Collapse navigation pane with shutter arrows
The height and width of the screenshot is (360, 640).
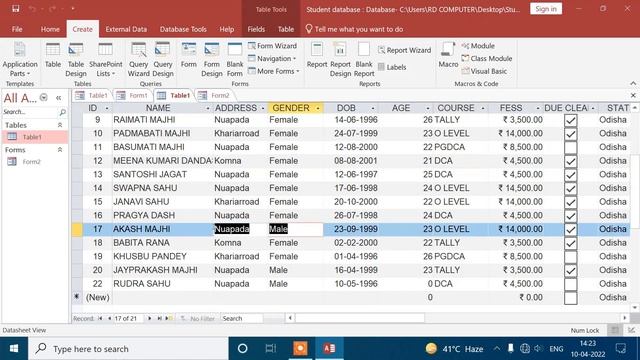coord(58,98)
